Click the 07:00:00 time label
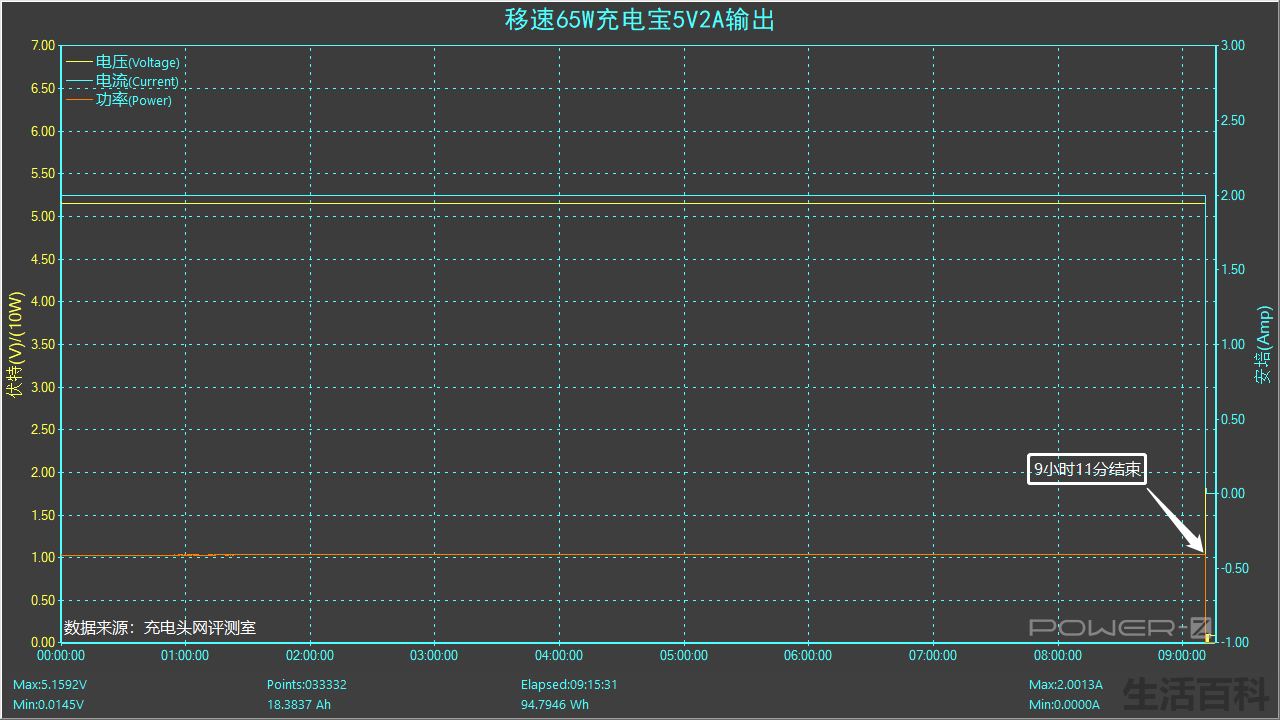 pos(933,656)
